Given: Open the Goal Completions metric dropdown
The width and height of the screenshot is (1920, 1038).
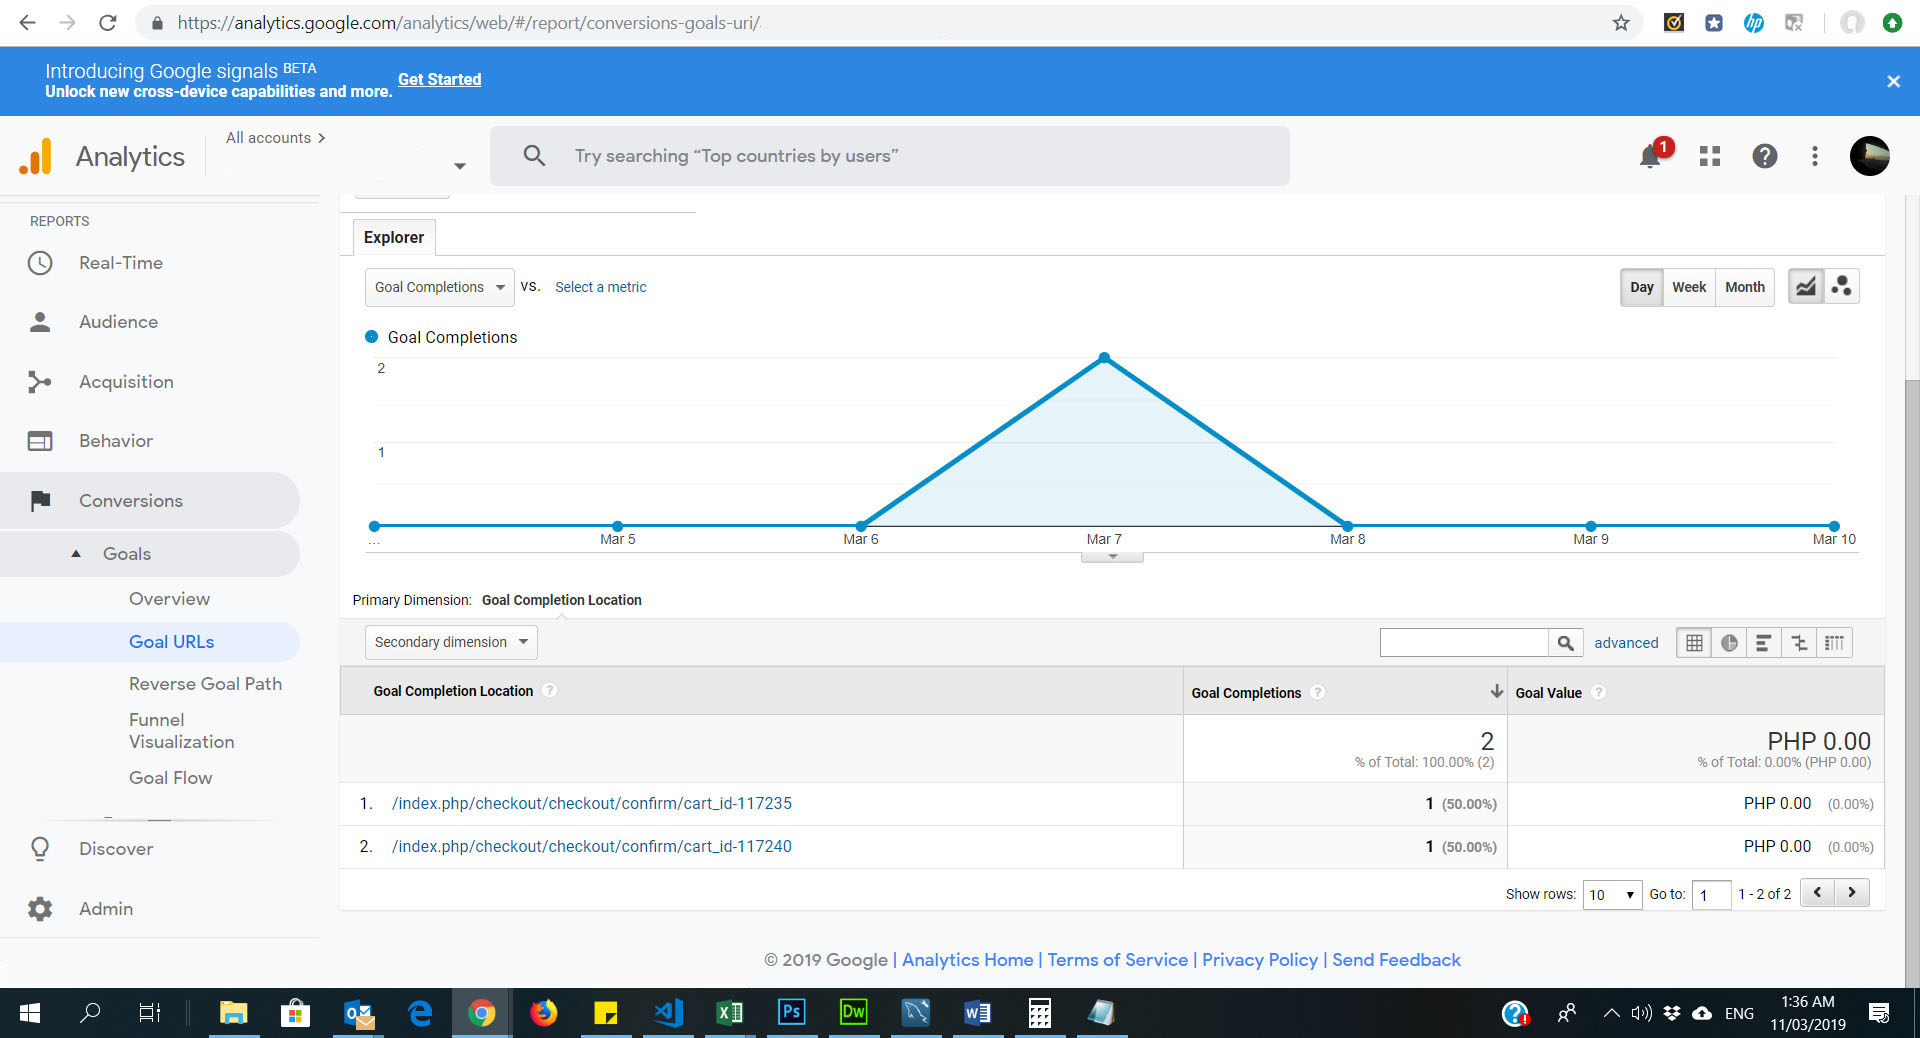Looking at the screenshot, I should (440, 287).
